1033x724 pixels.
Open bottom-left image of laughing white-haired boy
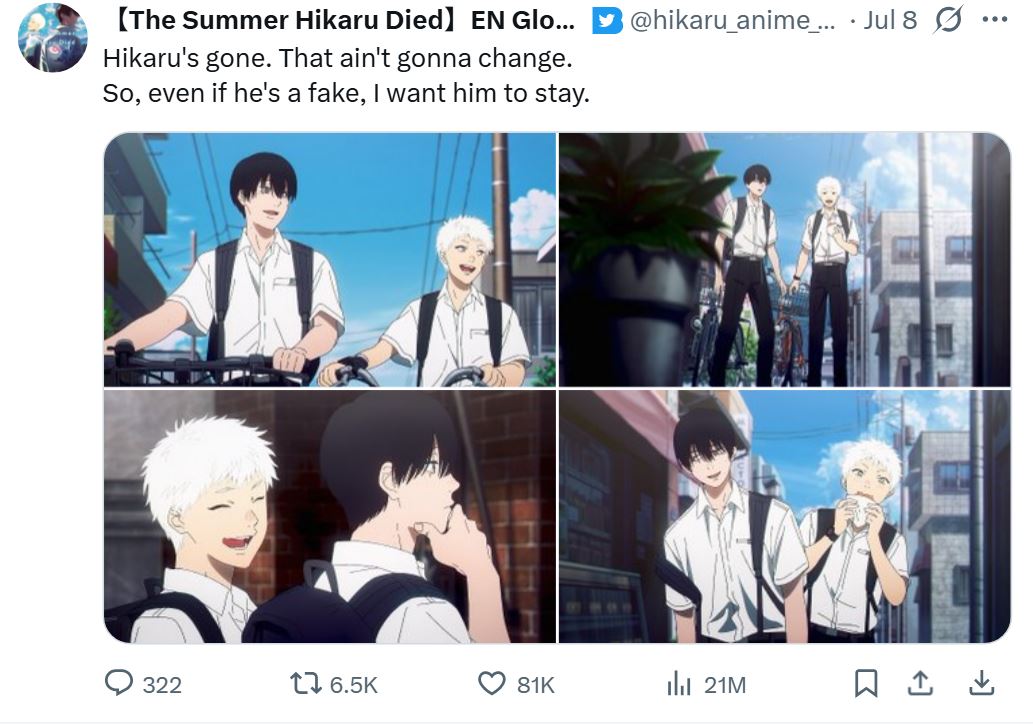(330, 516)
